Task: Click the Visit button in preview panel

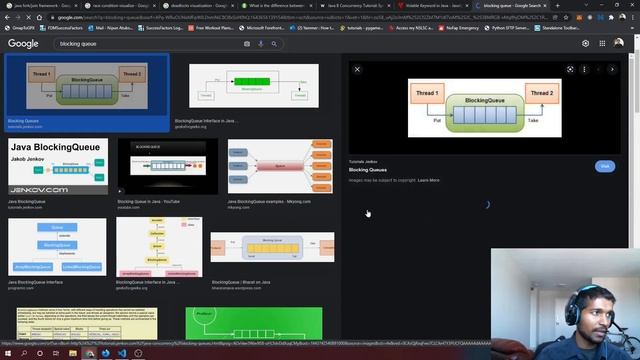Action: (x=605, y=166)
